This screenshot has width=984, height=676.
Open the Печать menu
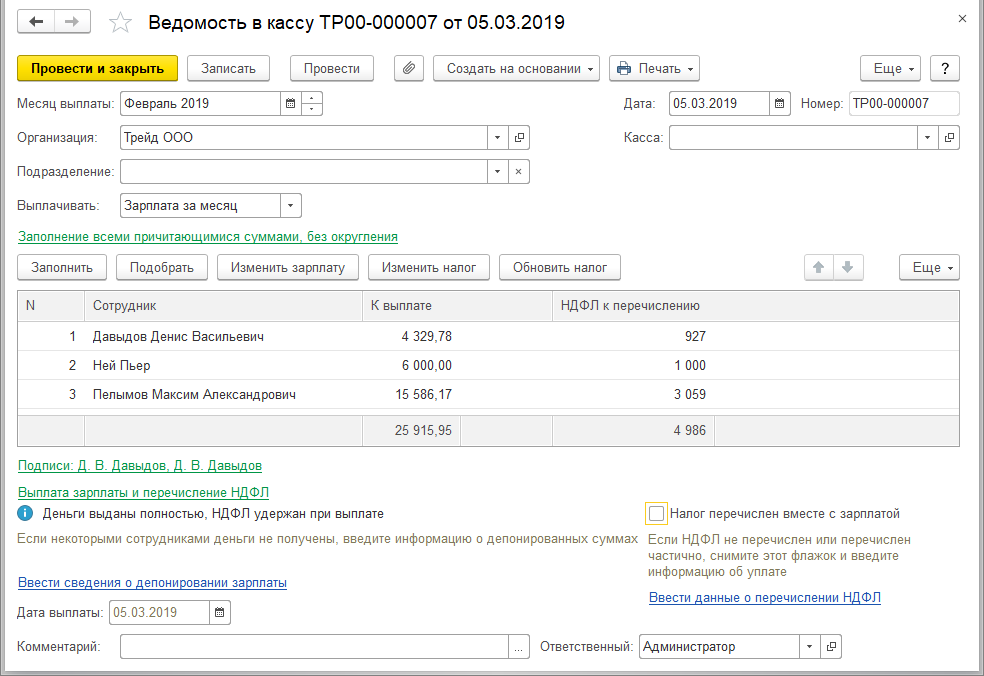654,68
